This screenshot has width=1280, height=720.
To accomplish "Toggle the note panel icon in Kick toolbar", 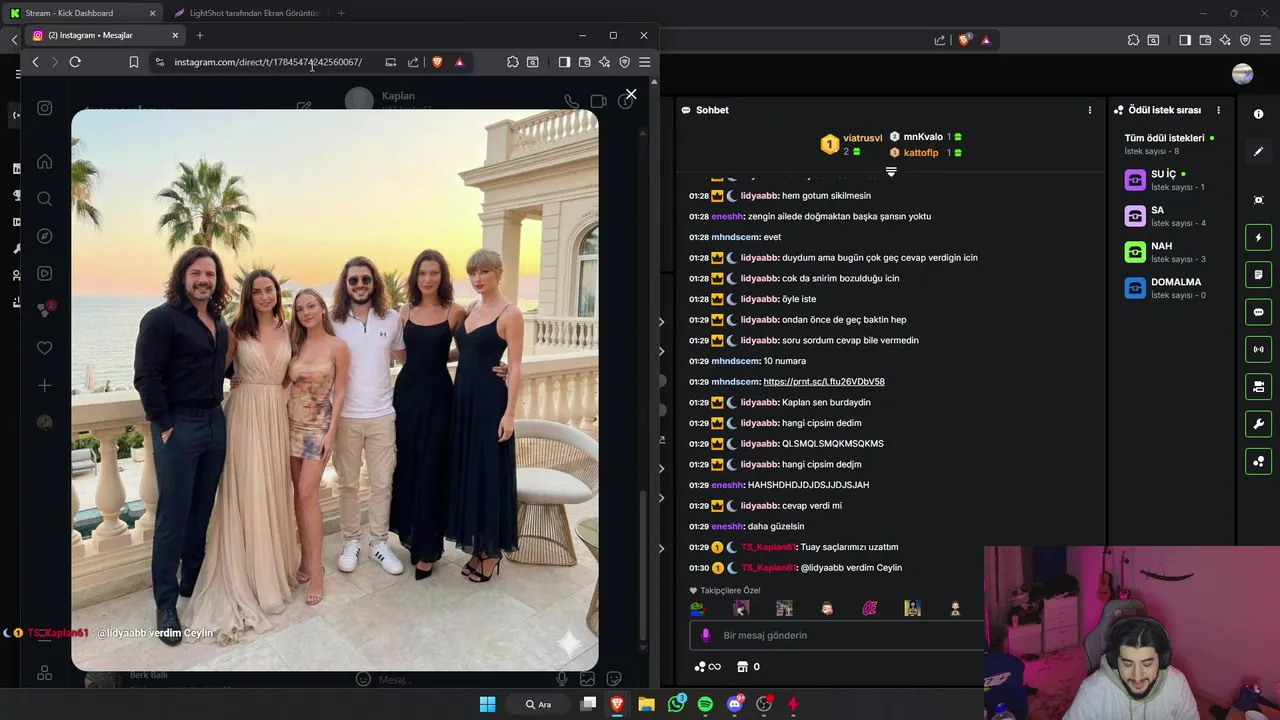I will click(x=1258, y=275).
